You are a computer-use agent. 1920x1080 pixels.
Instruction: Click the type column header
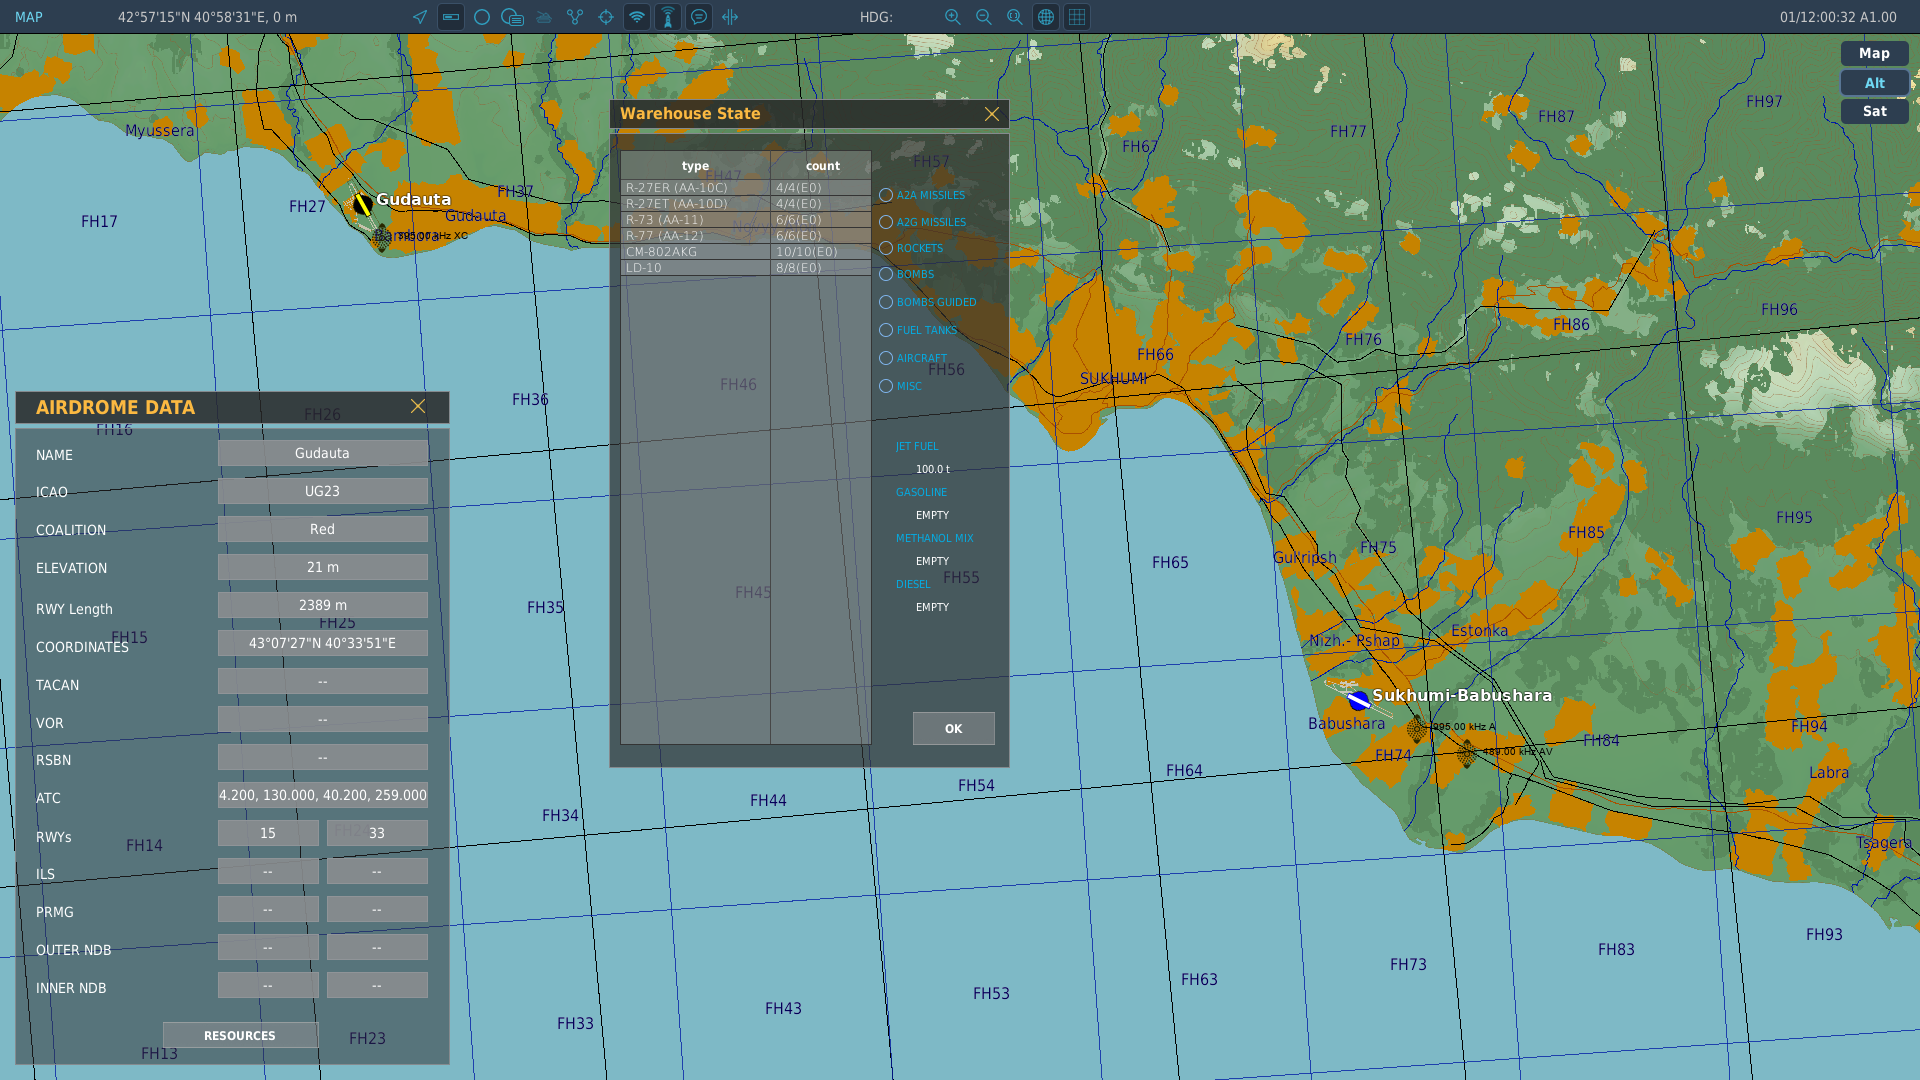[x=695, y=166]
